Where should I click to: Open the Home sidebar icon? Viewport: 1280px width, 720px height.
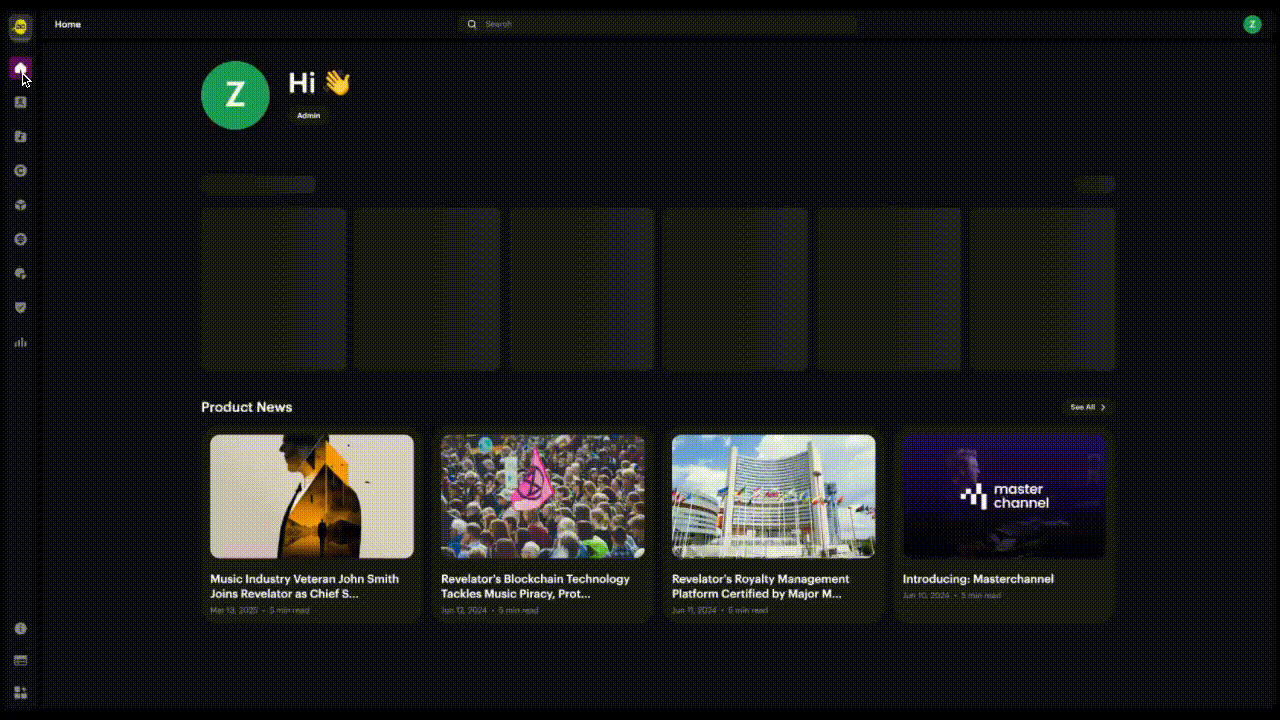coord(20,68)
